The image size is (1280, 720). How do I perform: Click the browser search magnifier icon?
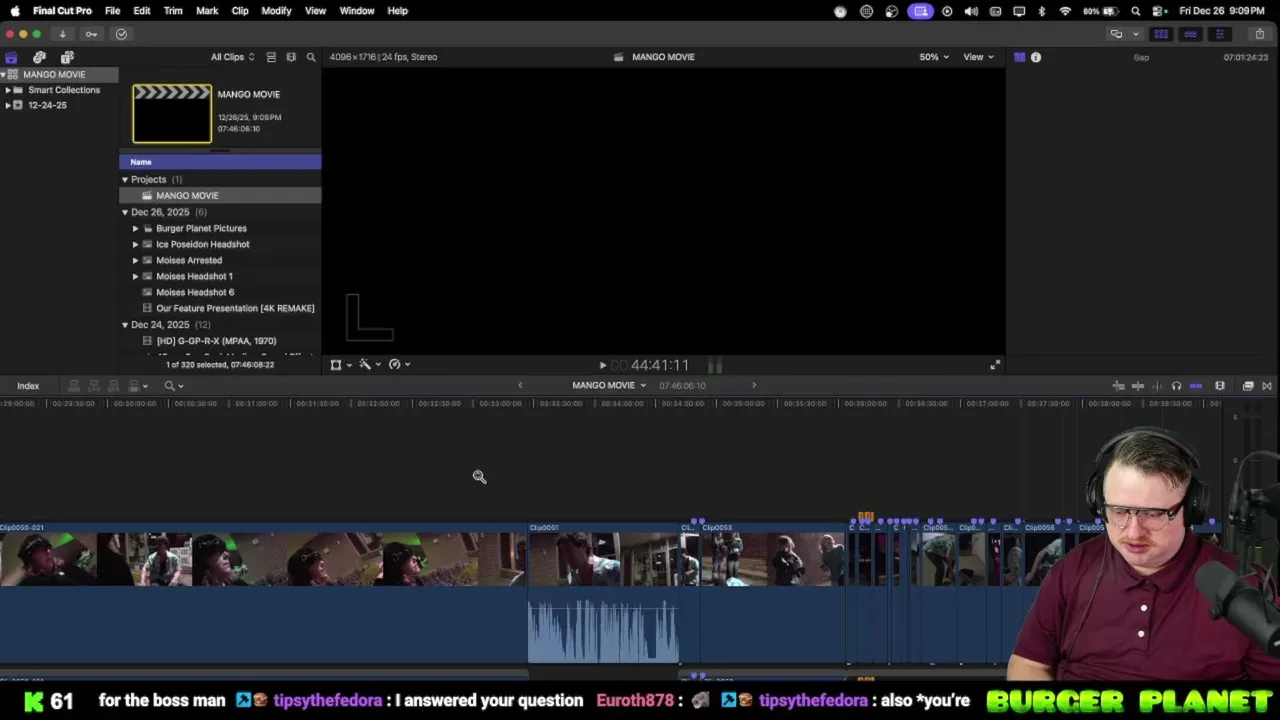(311, 57)
